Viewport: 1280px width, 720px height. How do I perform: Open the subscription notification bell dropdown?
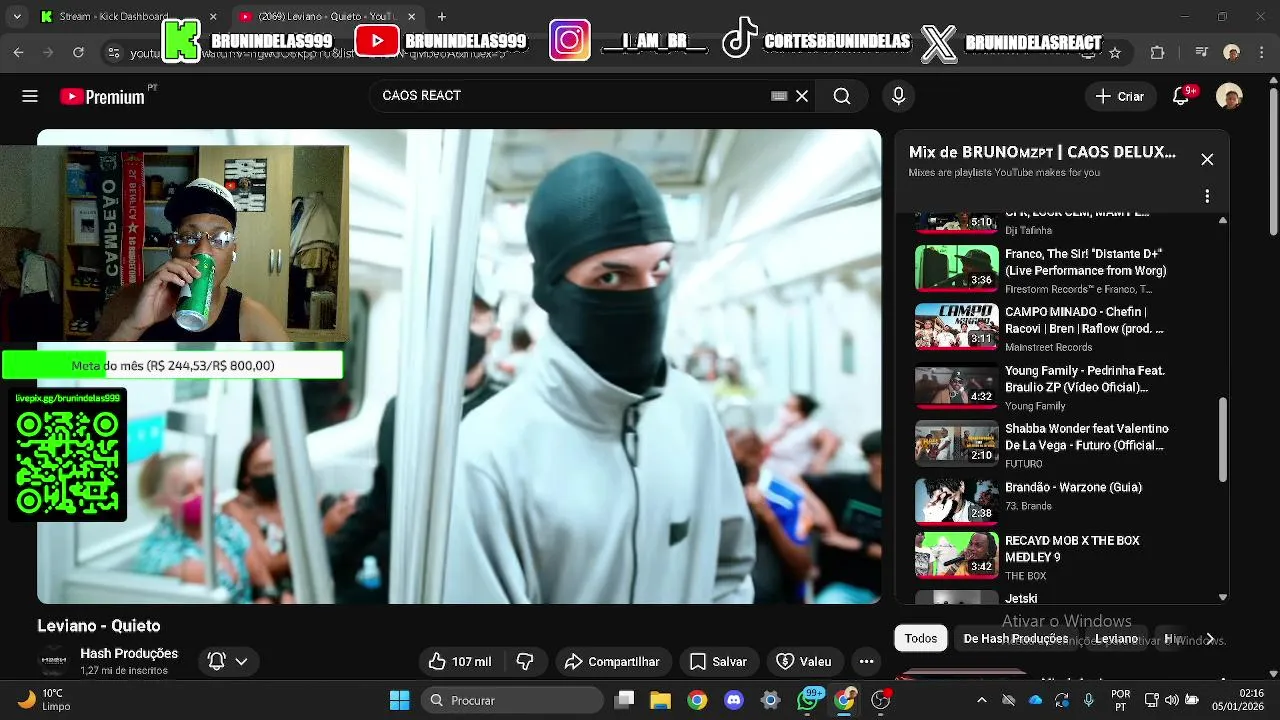(228, 661)
